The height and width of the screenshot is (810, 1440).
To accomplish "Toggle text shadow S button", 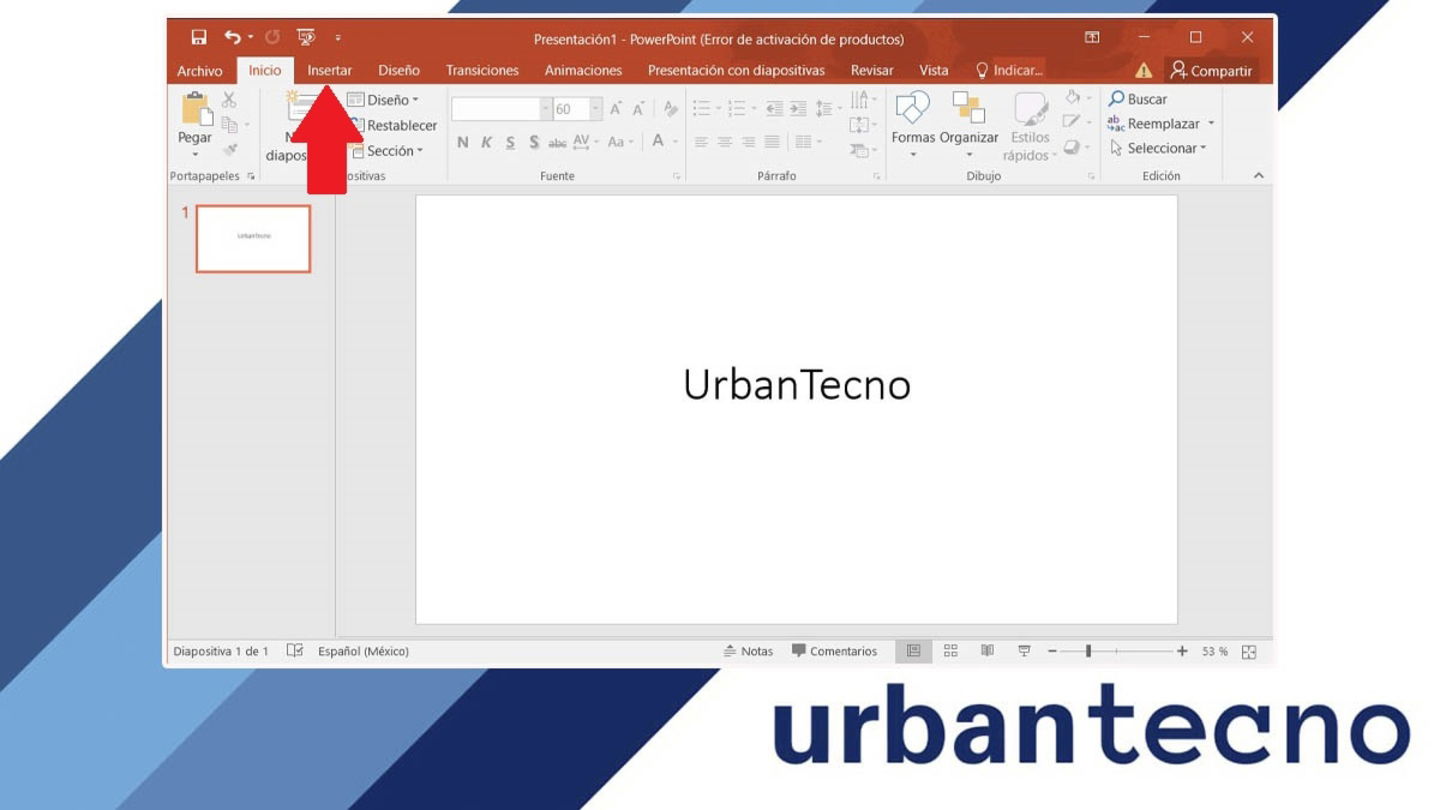I will [x=534, y=142].
